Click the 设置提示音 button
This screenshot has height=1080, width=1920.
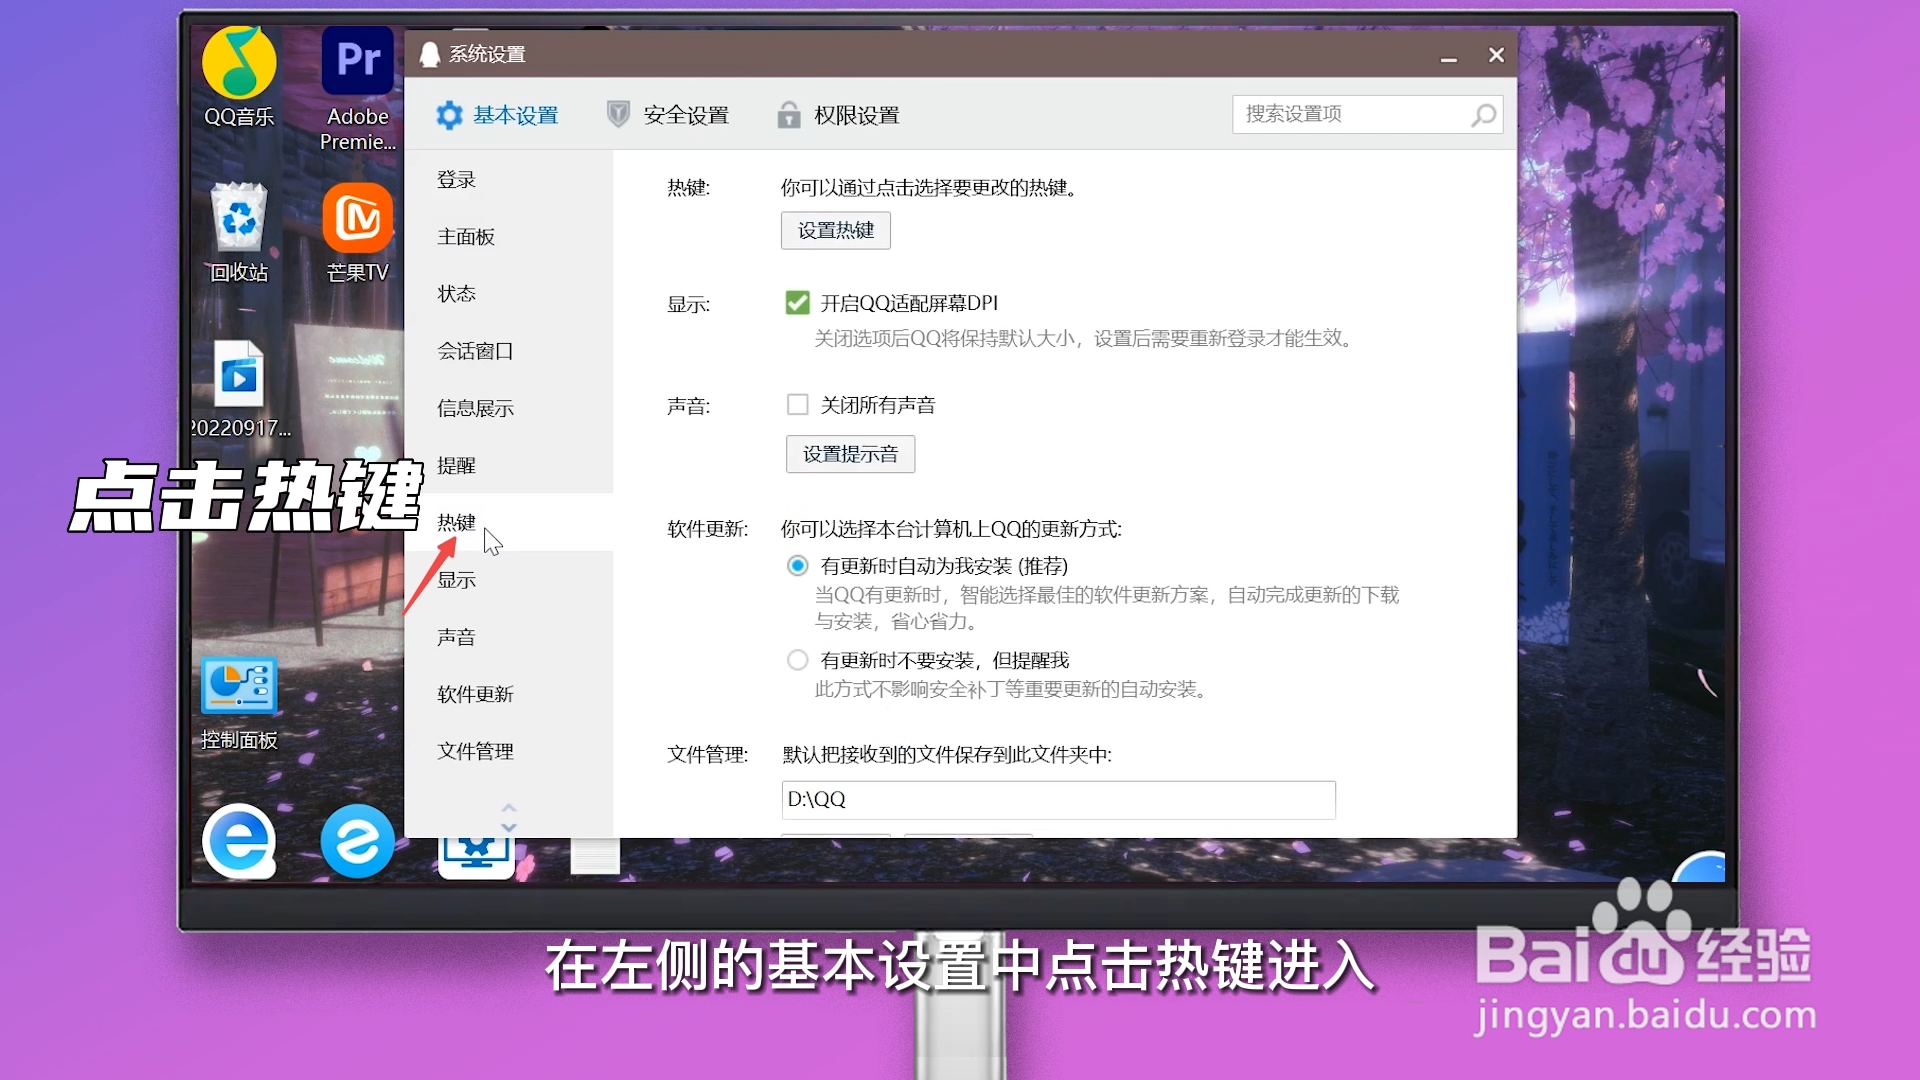(x=851, y=454)
